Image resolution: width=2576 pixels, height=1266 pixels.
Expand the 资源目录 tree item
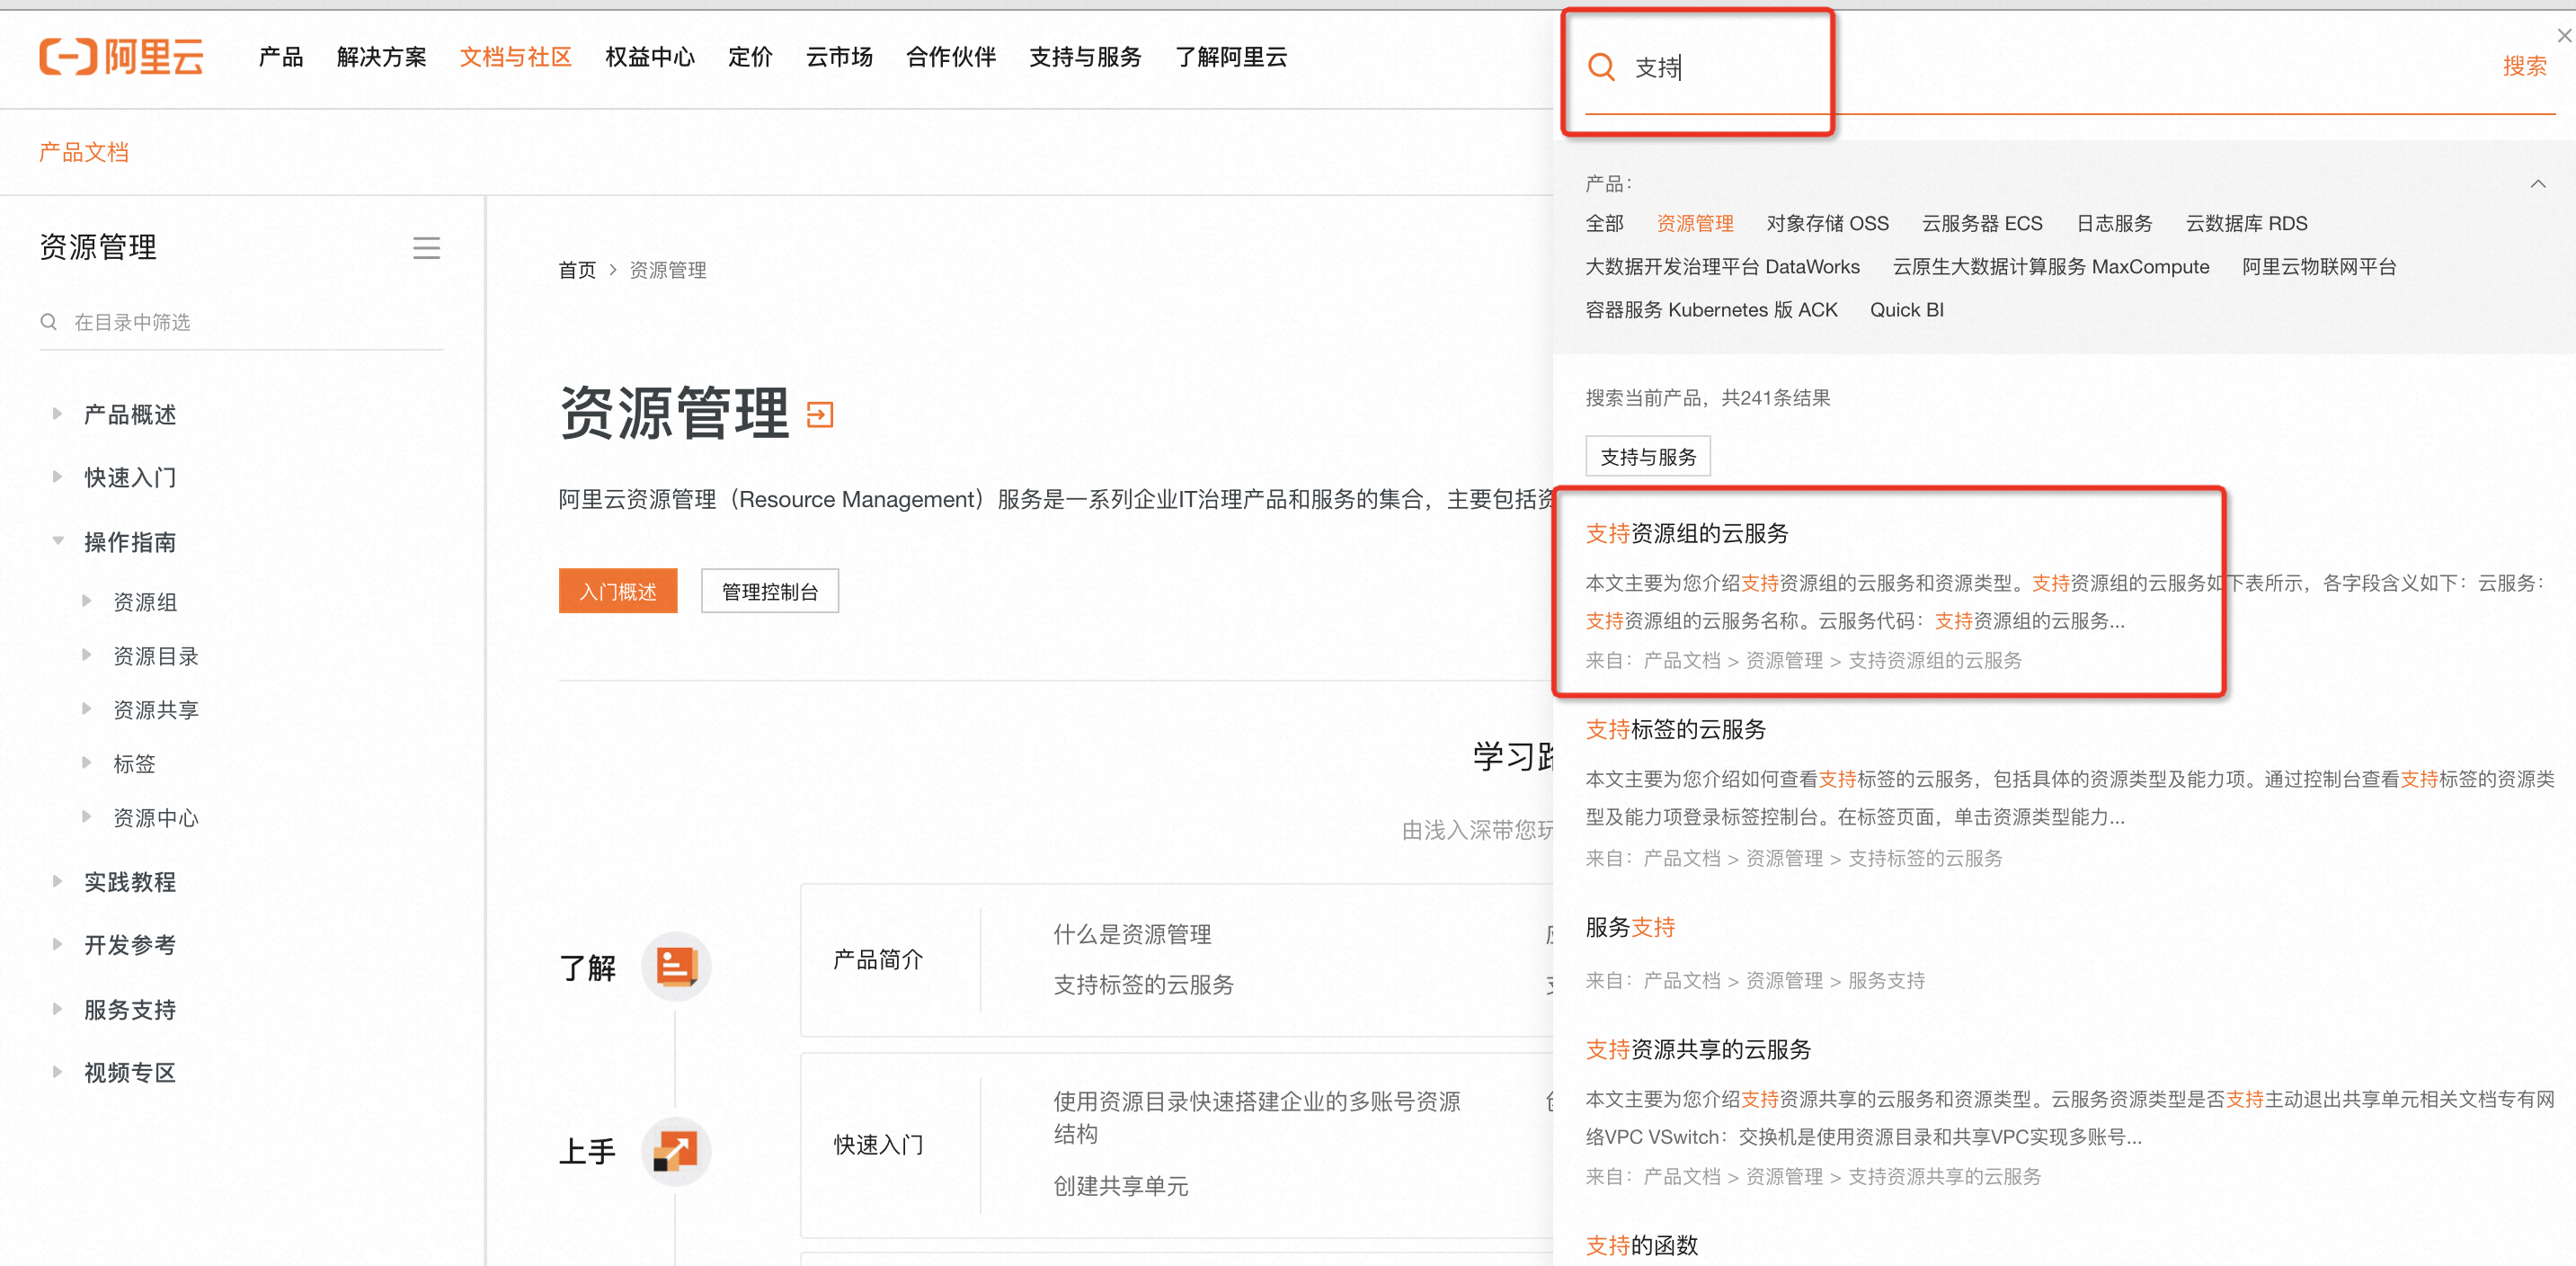click(x=87, y=656)
